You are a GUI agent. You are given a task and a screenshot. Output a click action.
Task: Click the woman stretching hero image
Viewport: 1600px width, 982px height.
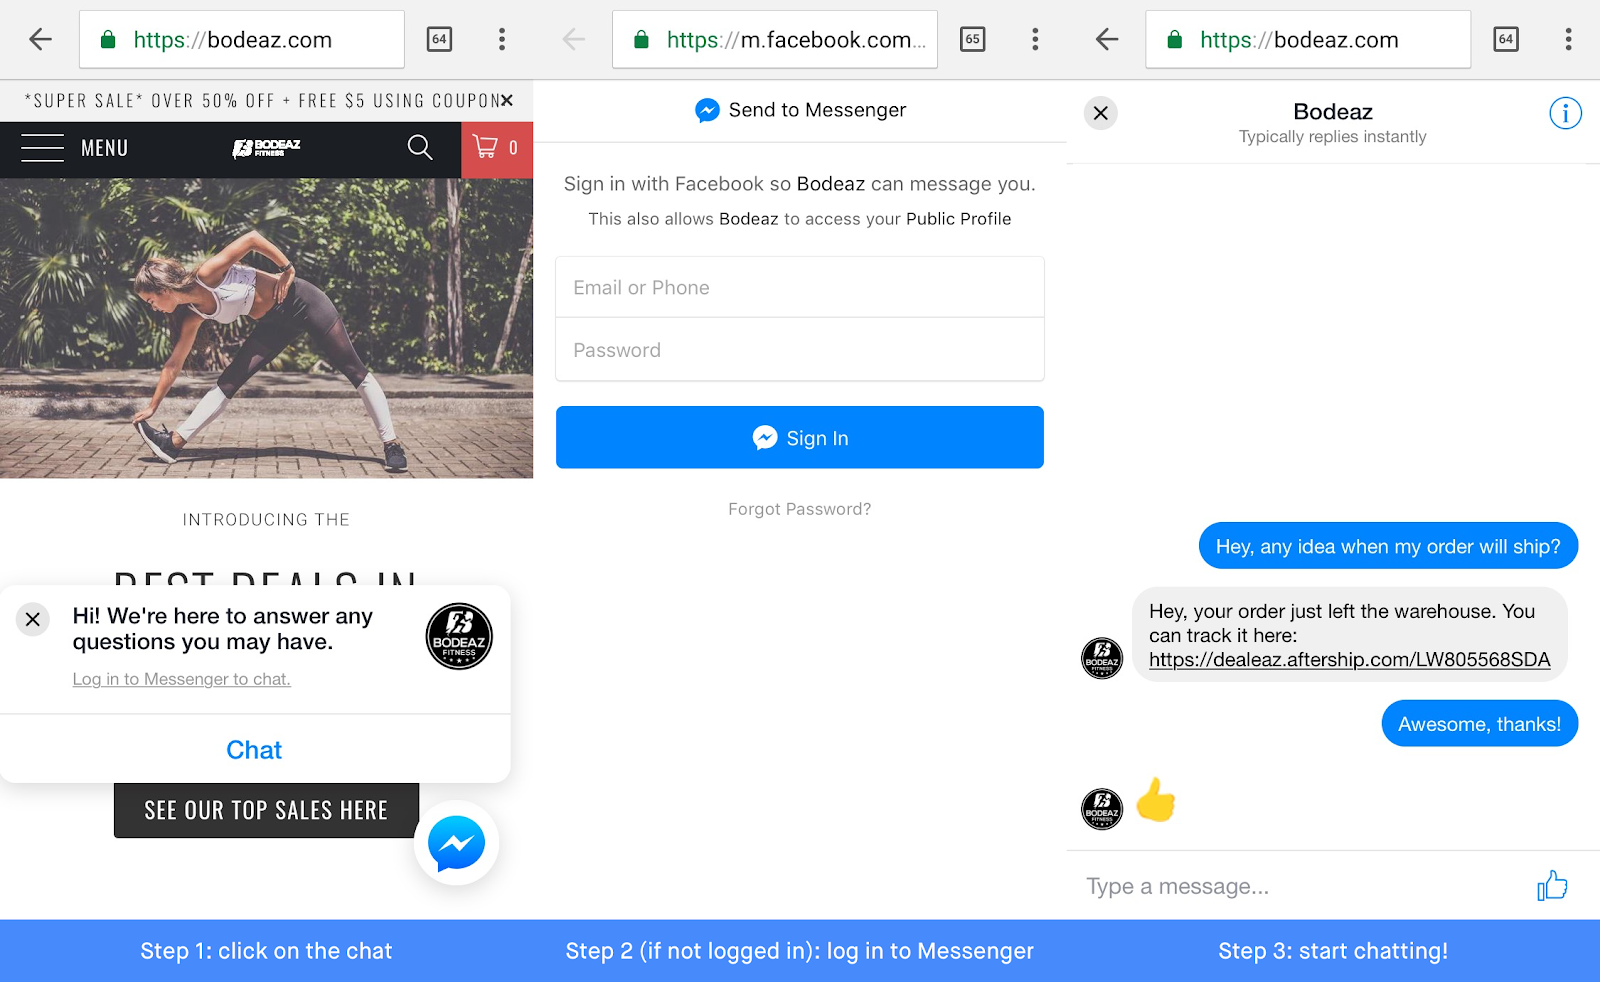click(x=266, y=328)
